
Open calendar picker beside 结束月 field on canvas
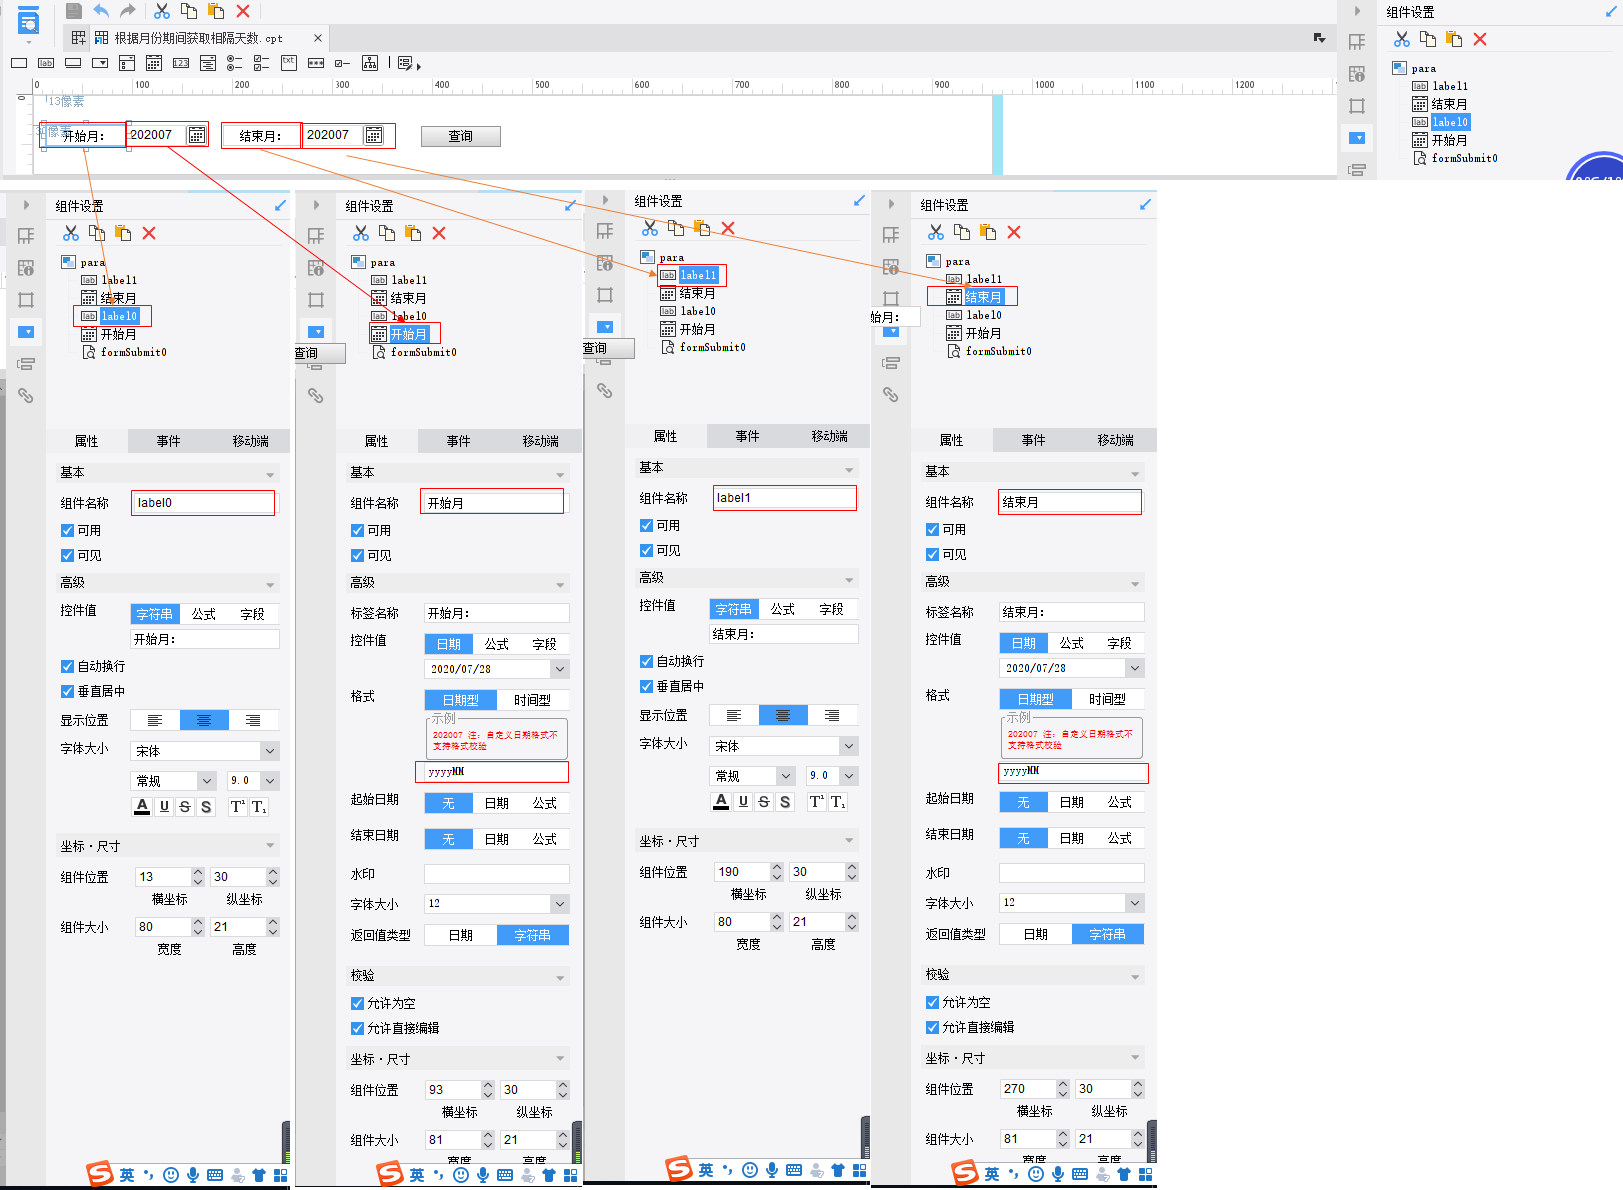tap(374, 135)
